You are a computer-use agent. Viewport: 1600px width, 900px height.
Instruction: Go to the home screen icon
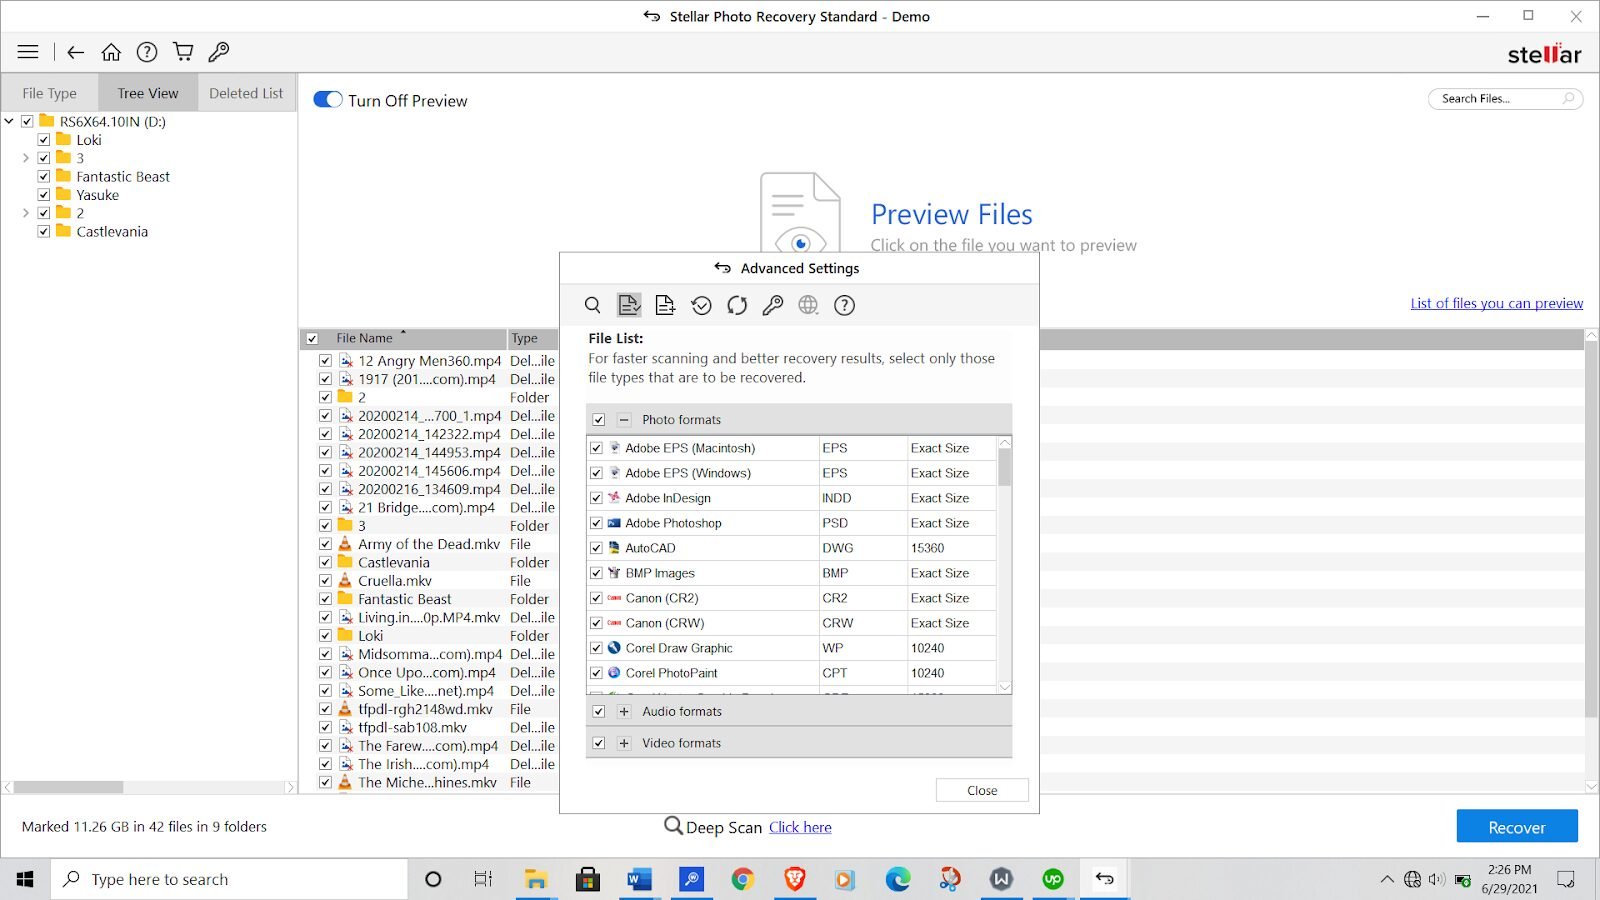point(111,52)
